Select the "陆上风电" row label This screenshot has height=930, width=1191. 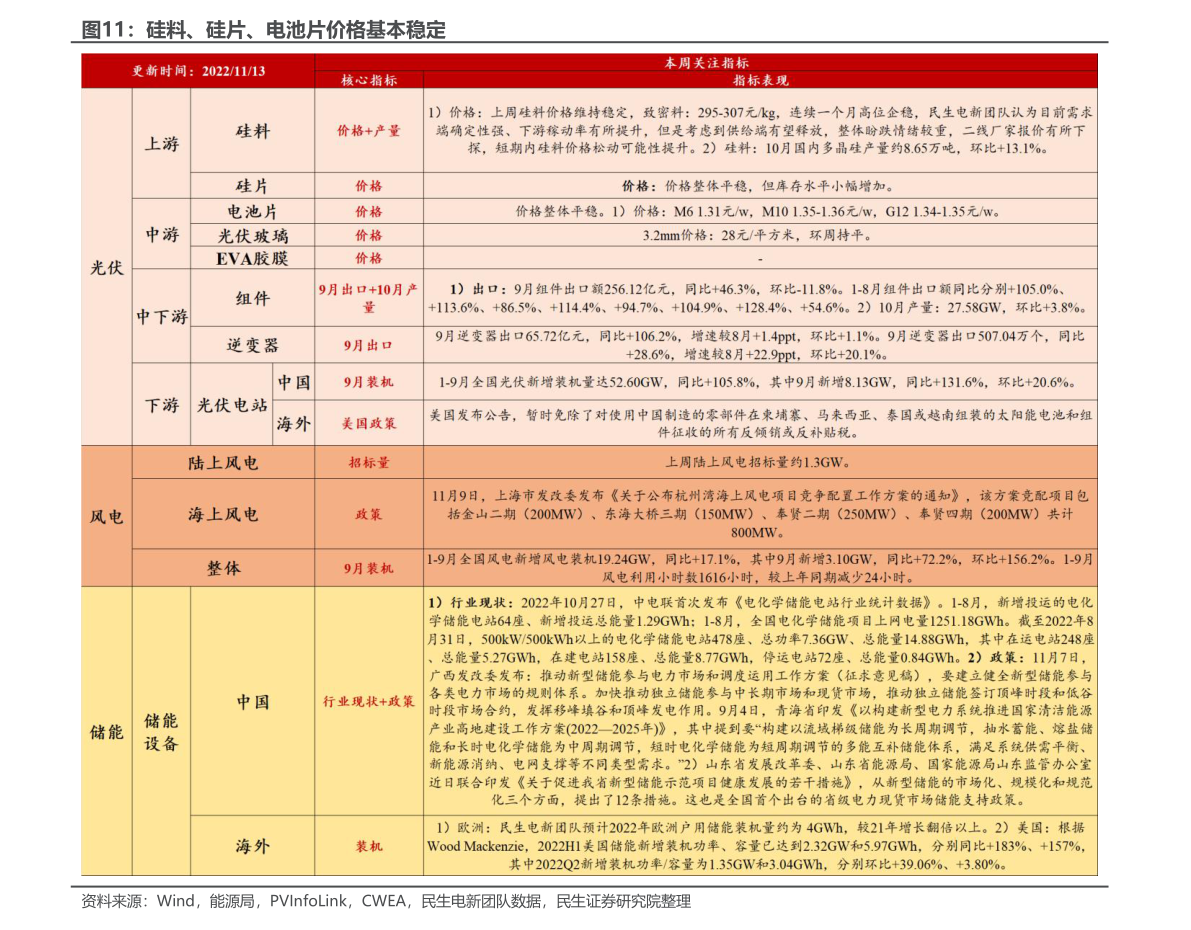click(x=223, y=463)
